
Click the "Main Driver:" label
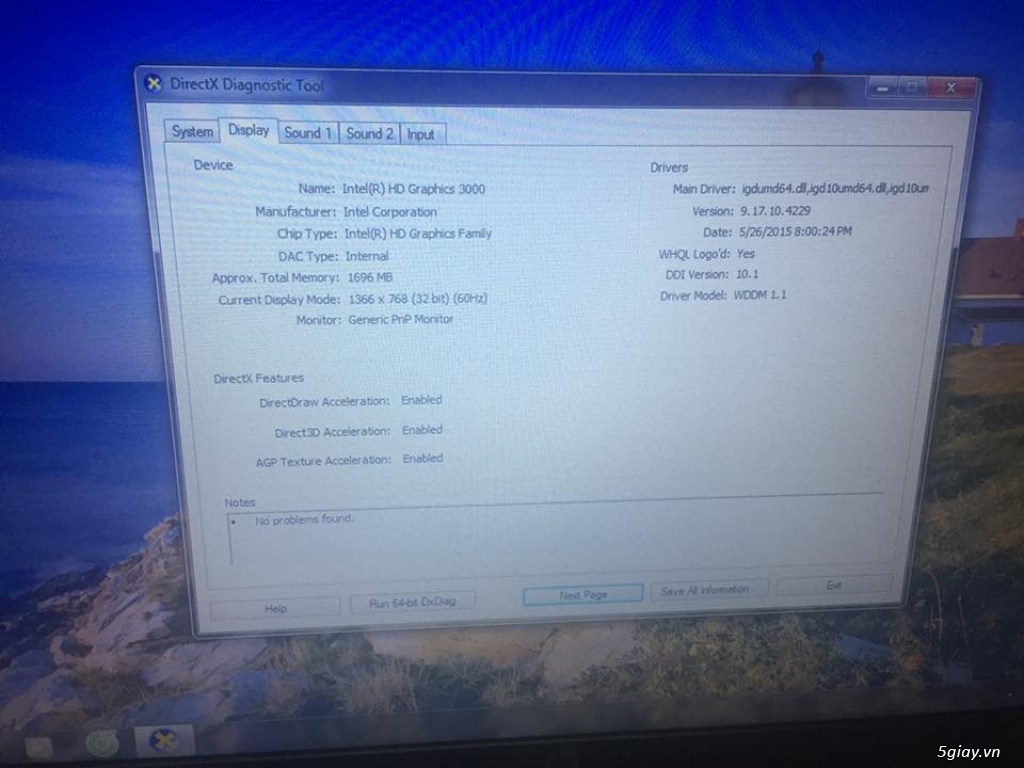pos(704,189)
